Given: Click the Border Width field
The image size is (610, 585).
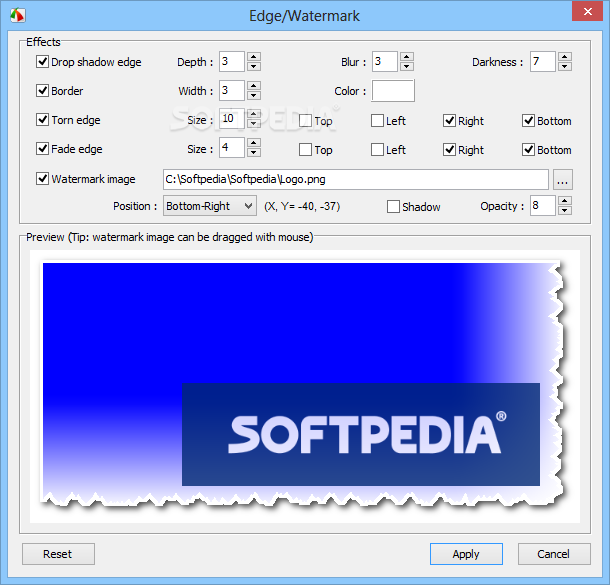Looking at the screenshot, I should coord(232,90).
